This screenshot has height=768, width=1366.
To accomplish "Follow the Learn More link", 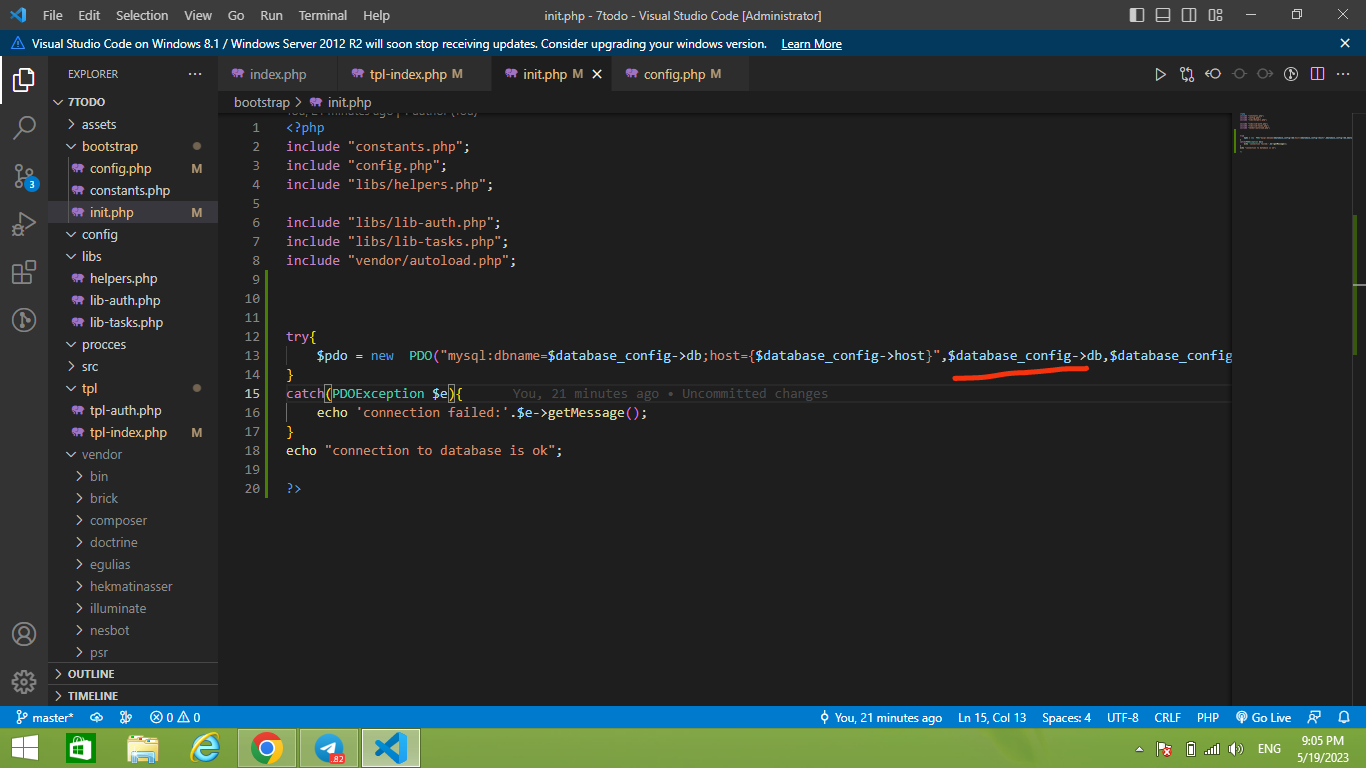I will [x=811, y=44].
